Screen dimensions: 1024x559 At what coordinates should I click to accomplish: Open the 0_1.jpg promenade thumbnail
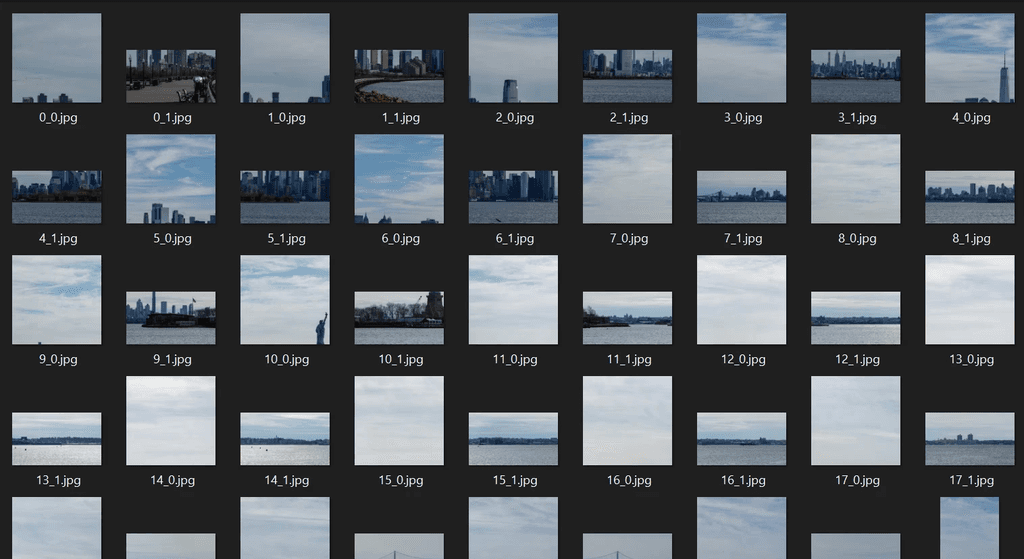171,76
